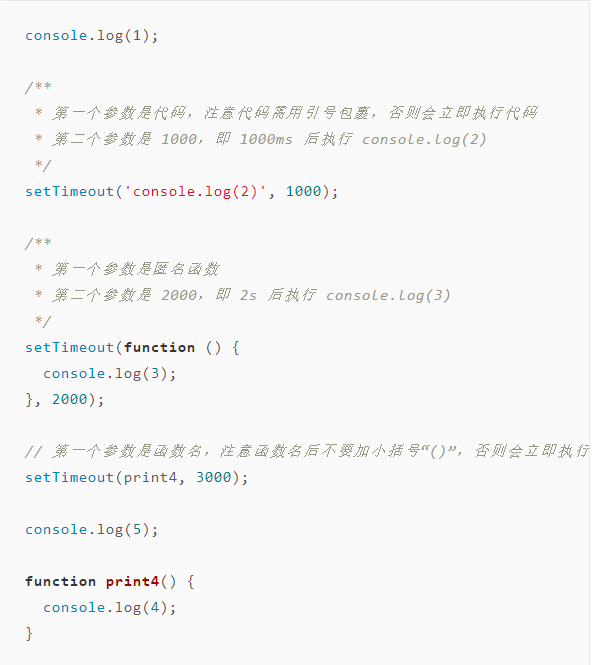Click the first setTimeout keyword
This screenshot has width=596, height=665.
coord(70,192)
